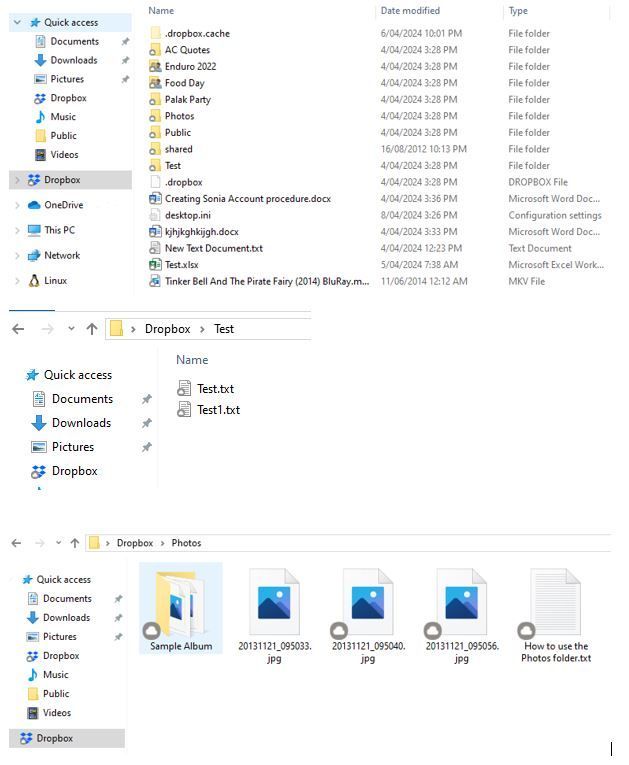Click the Name column header in the Test window

point(192,360)
